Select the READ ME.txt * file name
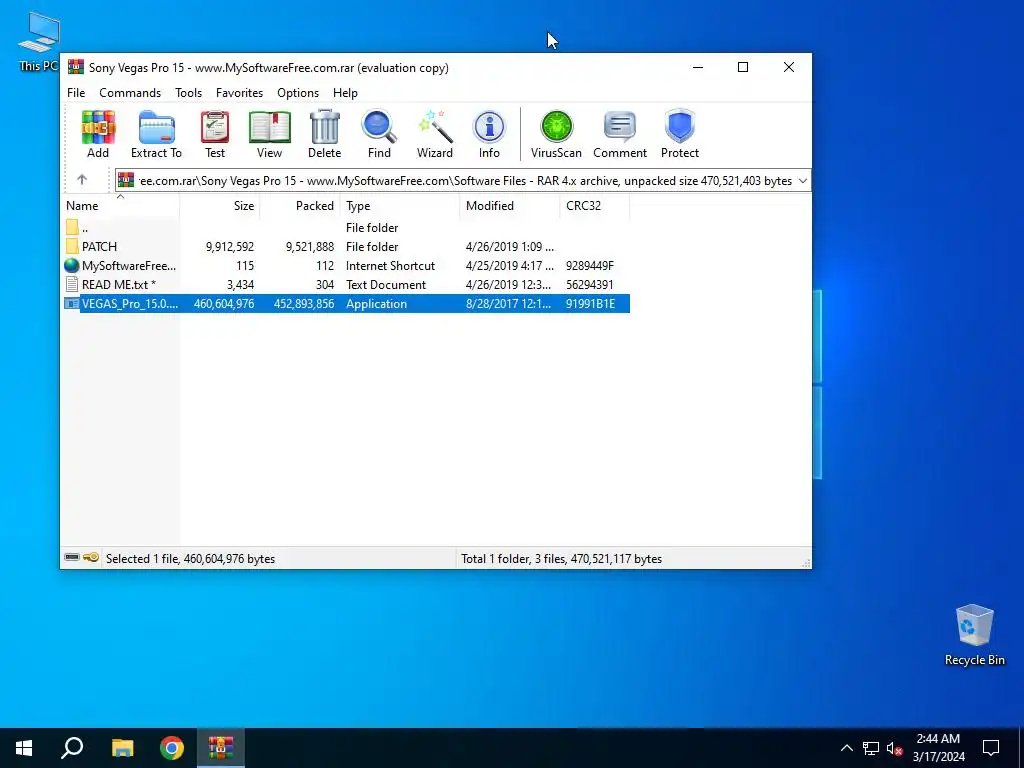Viewport: 1024px width, 768px height. pyautogui.click(x=119, y=285)
